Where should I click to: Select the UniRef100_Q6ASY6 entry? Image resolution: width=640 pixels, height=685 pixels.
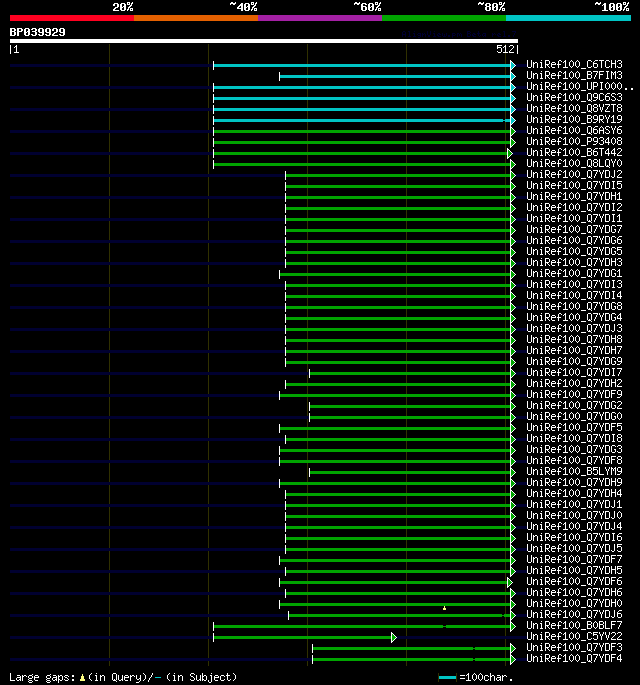tap(574, 131)
